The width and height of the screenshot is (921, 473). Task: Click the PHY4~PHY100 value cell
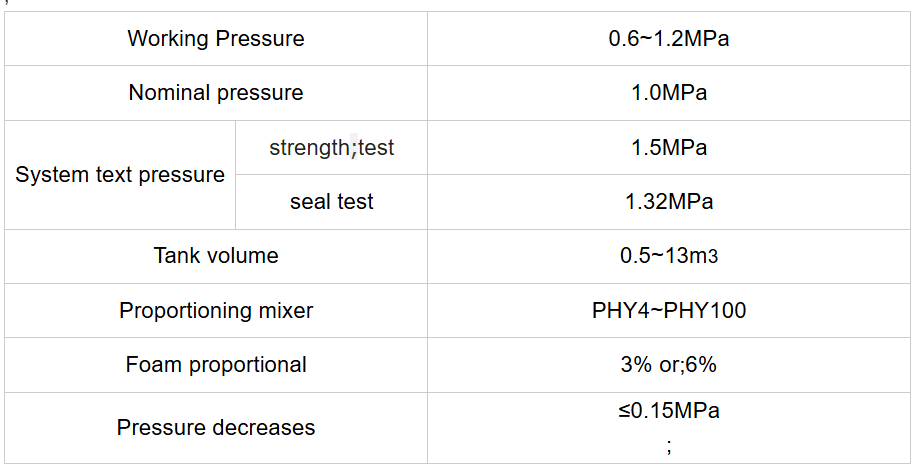point(668,311)
